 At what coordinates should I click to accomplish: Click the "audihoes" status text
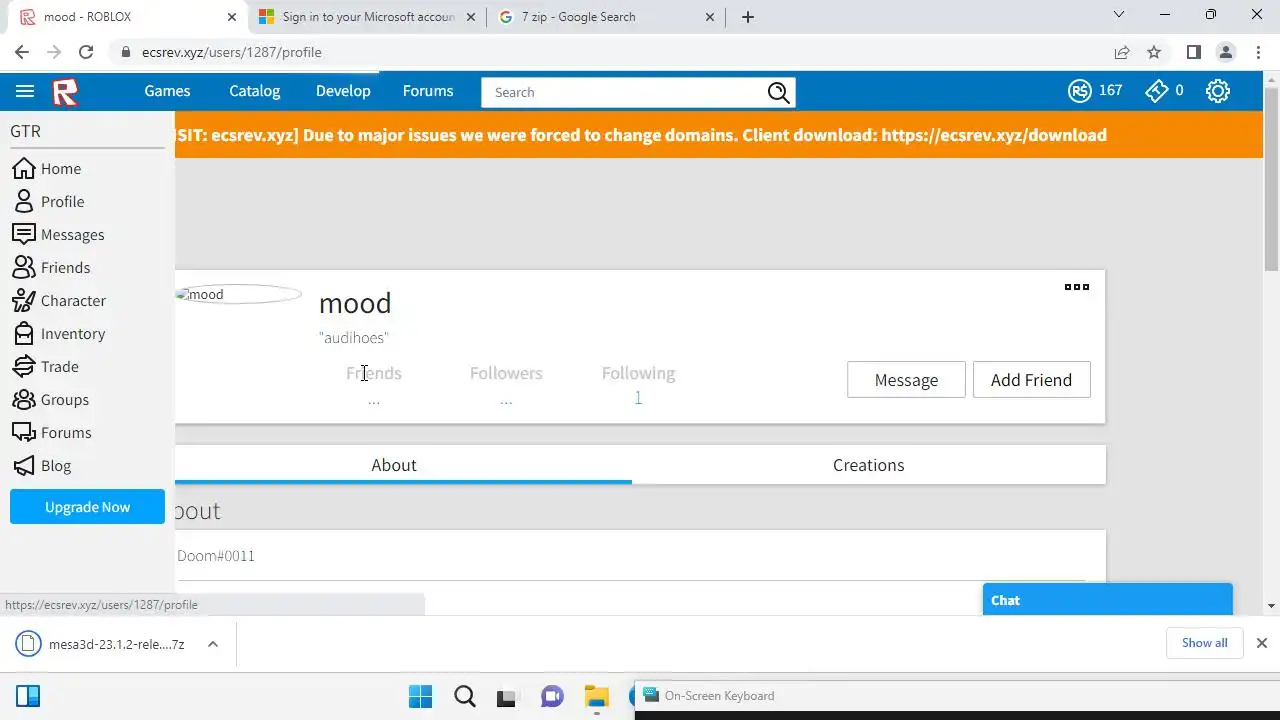(354, 338)
